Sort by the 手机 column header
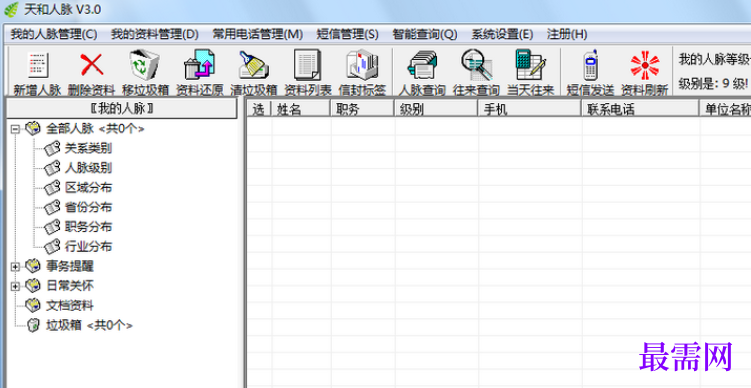The width and height of the screenshot is (751, 388). click(529, 109)
